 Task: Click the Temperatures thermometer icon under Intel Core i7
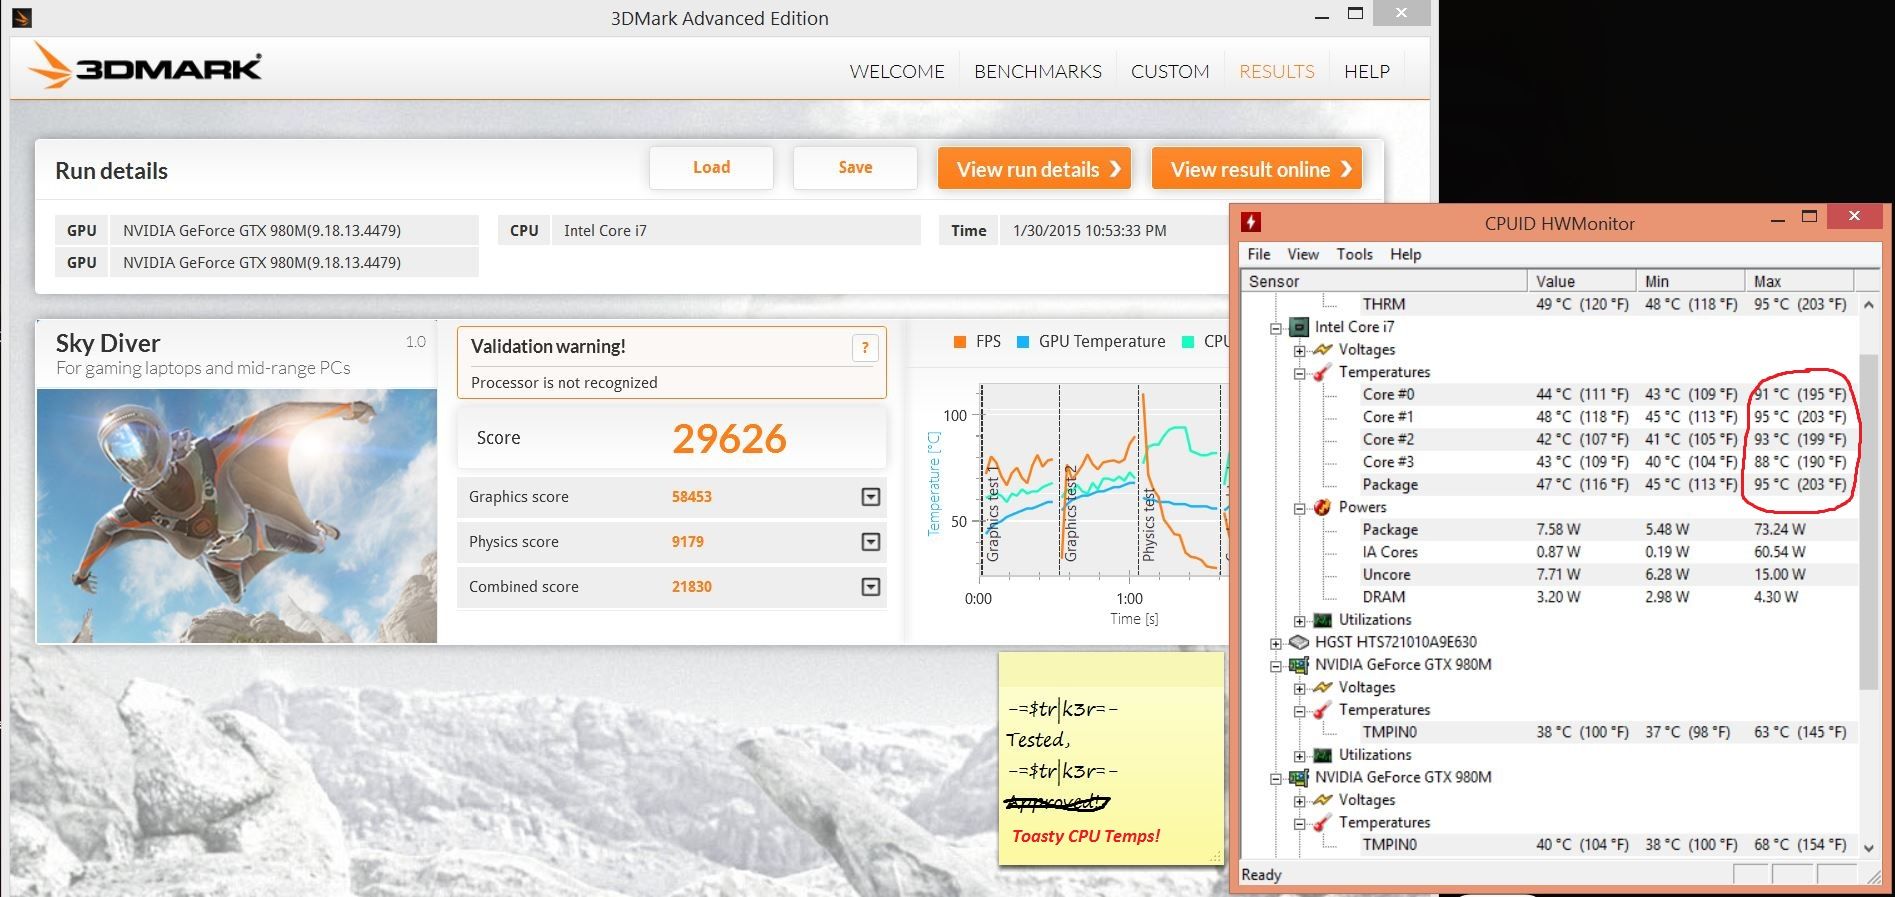pos(1322,372)
